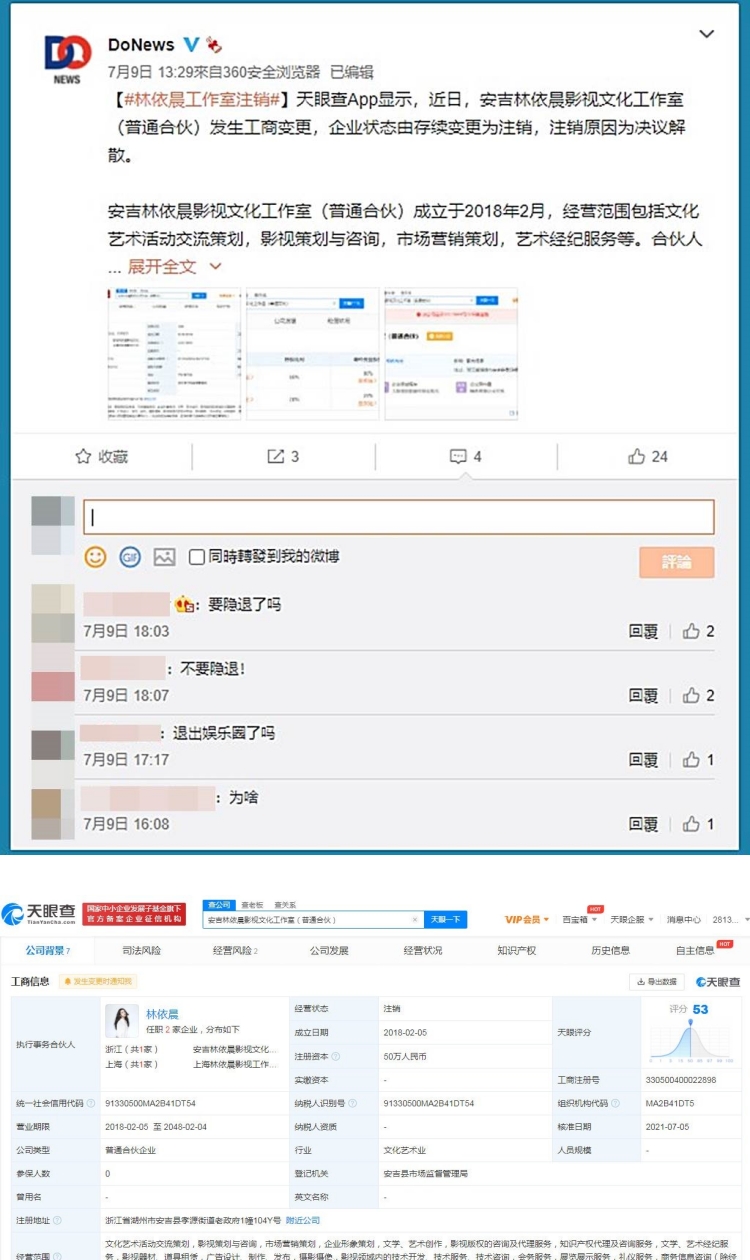Switch to 司法风险 tab
Image resolution: width=750 pixels, height=1260 pixels.
coord(141,950)
